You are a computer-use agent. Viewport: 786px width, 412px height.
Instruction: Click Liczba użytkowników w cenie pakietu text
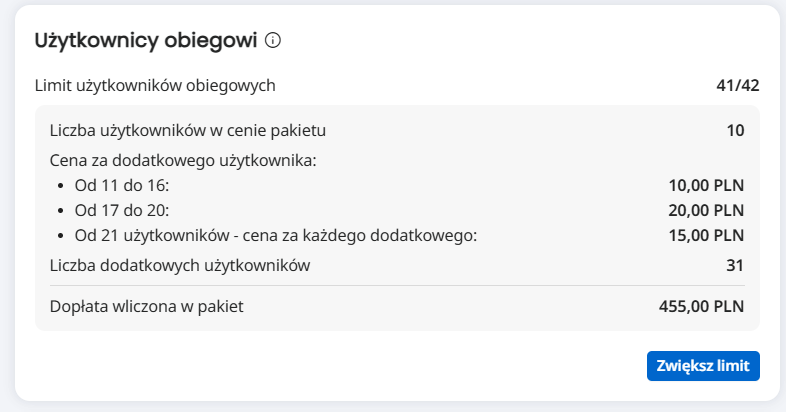coord(187,131)
